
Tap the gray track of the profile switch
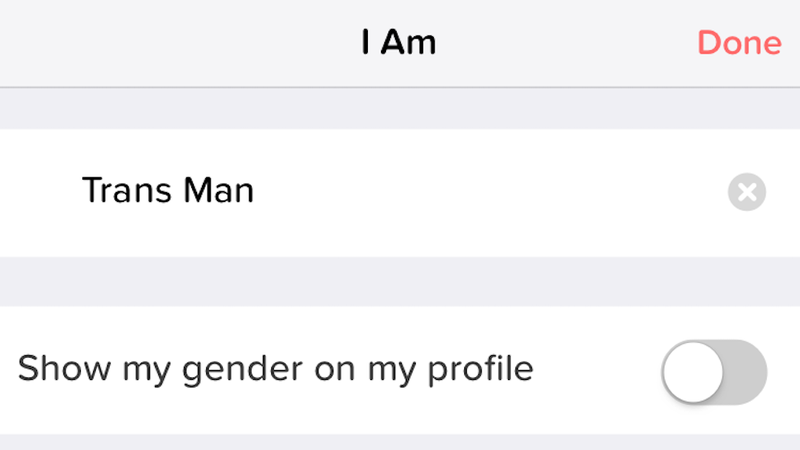coord(745,372)
